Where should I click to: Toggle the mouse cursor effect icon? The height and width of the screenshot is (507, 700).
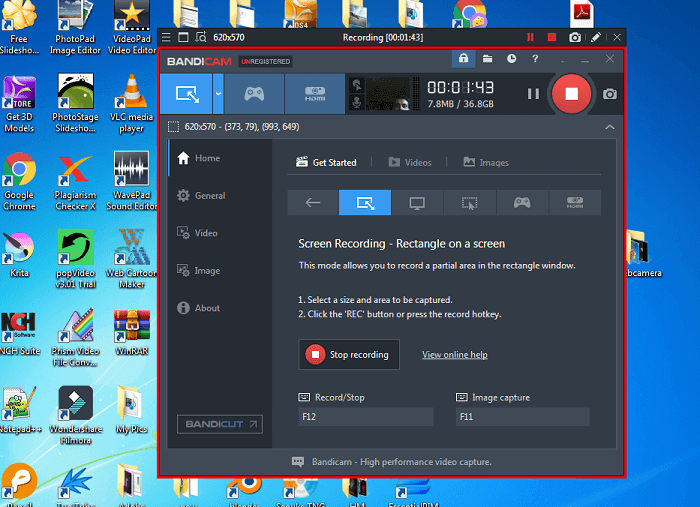tap(357, 85)
